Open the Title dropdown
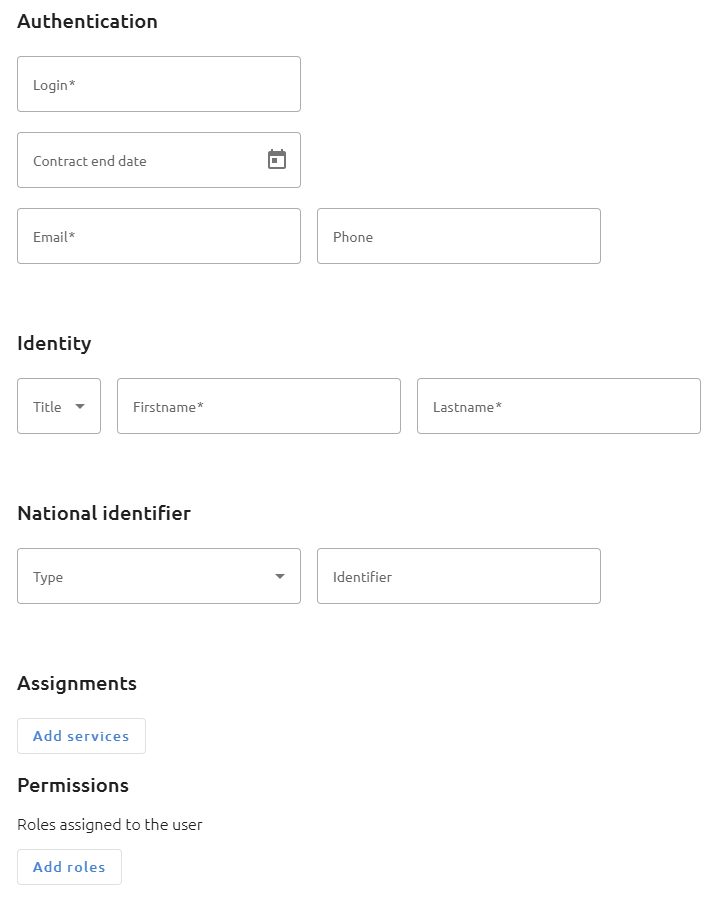Image resolution: width=719 pixels, height=898 pixels. coord(59,406)
